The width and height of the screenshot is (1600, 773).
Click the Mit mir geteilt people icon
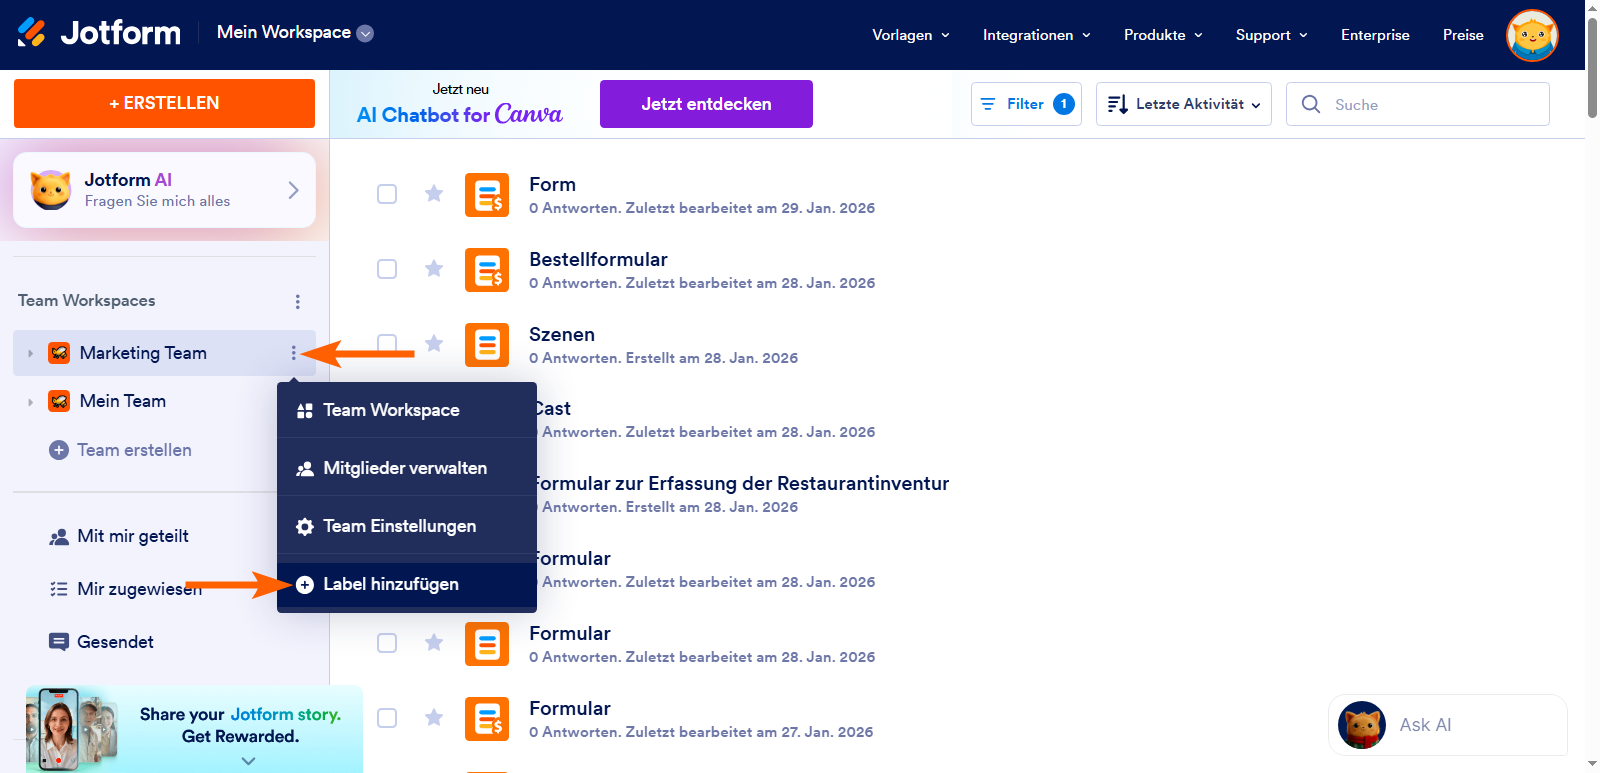click(59, 537)
